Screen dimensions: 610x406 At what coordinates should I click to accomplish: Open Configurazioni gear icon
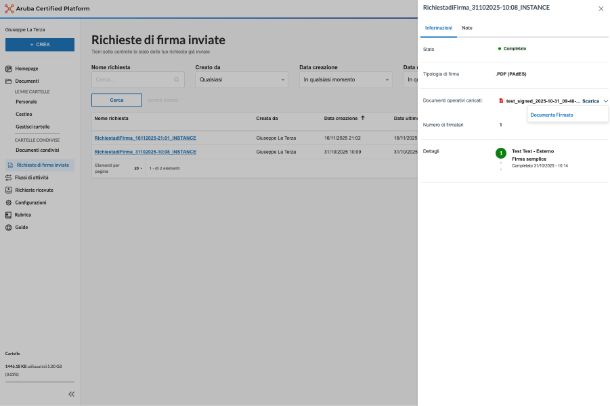pyautogui.click(x=8, y=202)
